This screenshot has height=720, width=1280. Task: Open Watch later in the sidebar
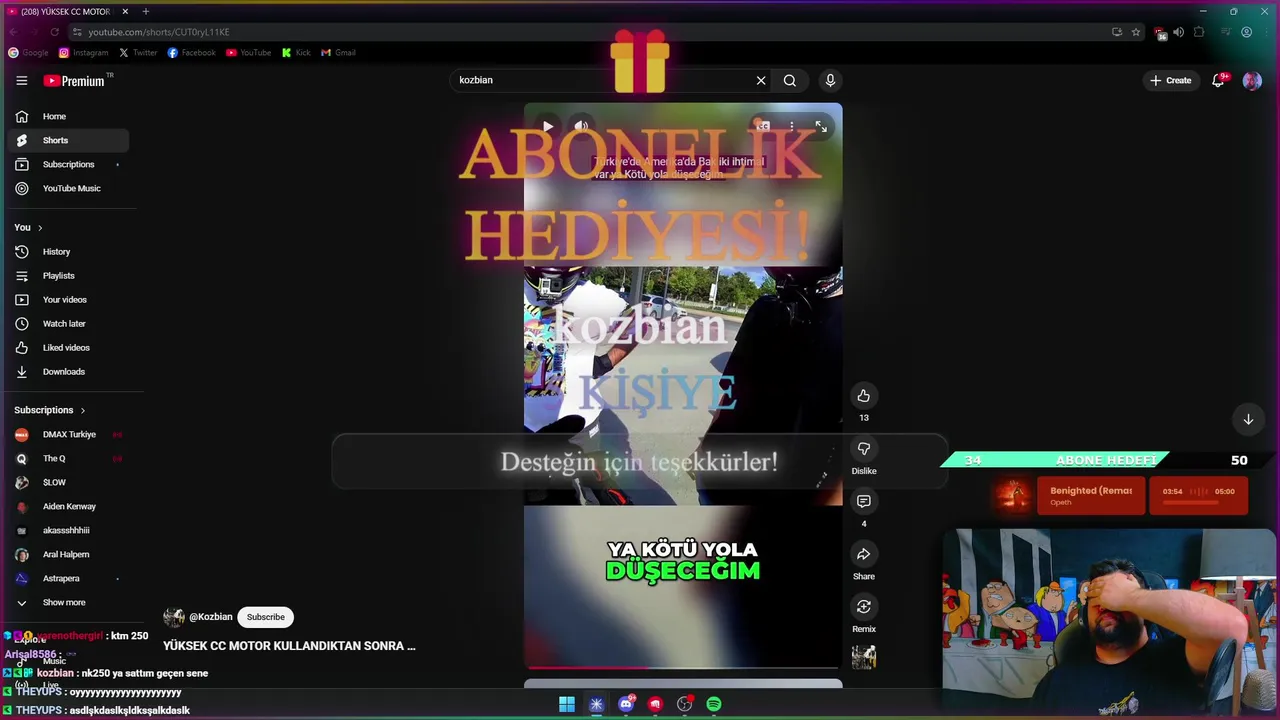coord(66,324)
